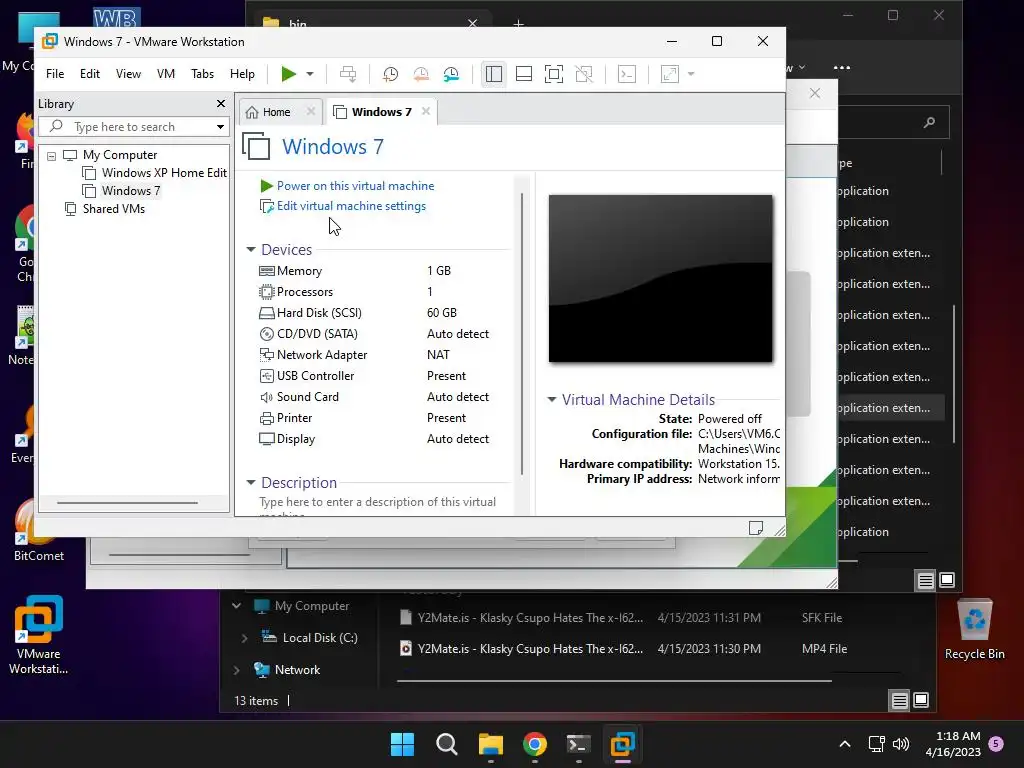
Task: Click Edit virtual machine settings
Action: point(344,206)
